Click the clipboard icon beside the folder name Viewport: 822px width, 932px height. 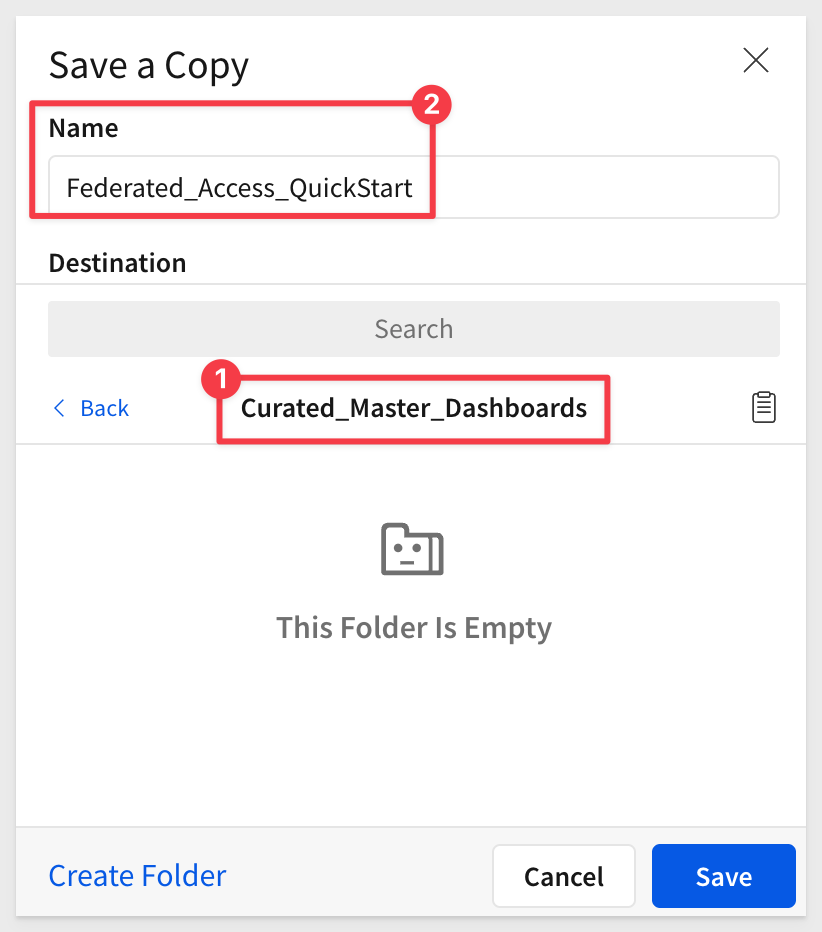pos(763,407)
